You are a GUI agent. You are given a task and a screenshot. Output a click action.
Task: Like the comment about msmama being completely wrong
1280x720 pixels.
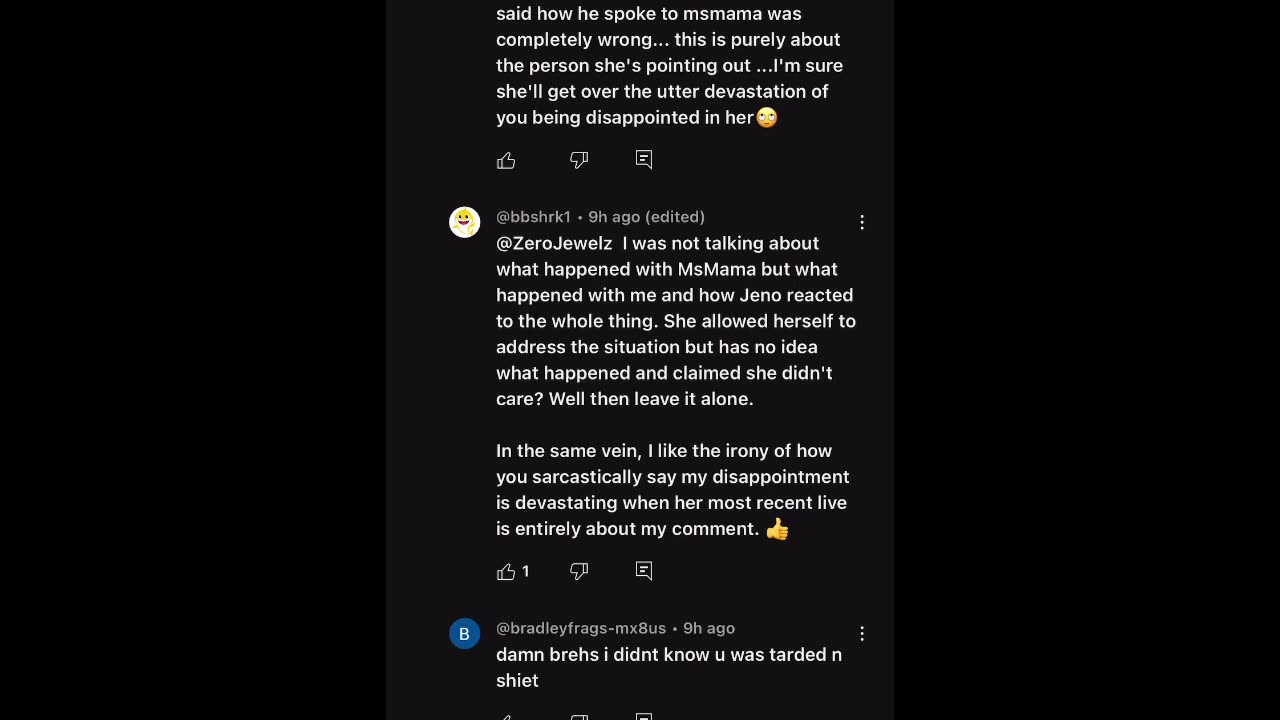coord(506,160)
